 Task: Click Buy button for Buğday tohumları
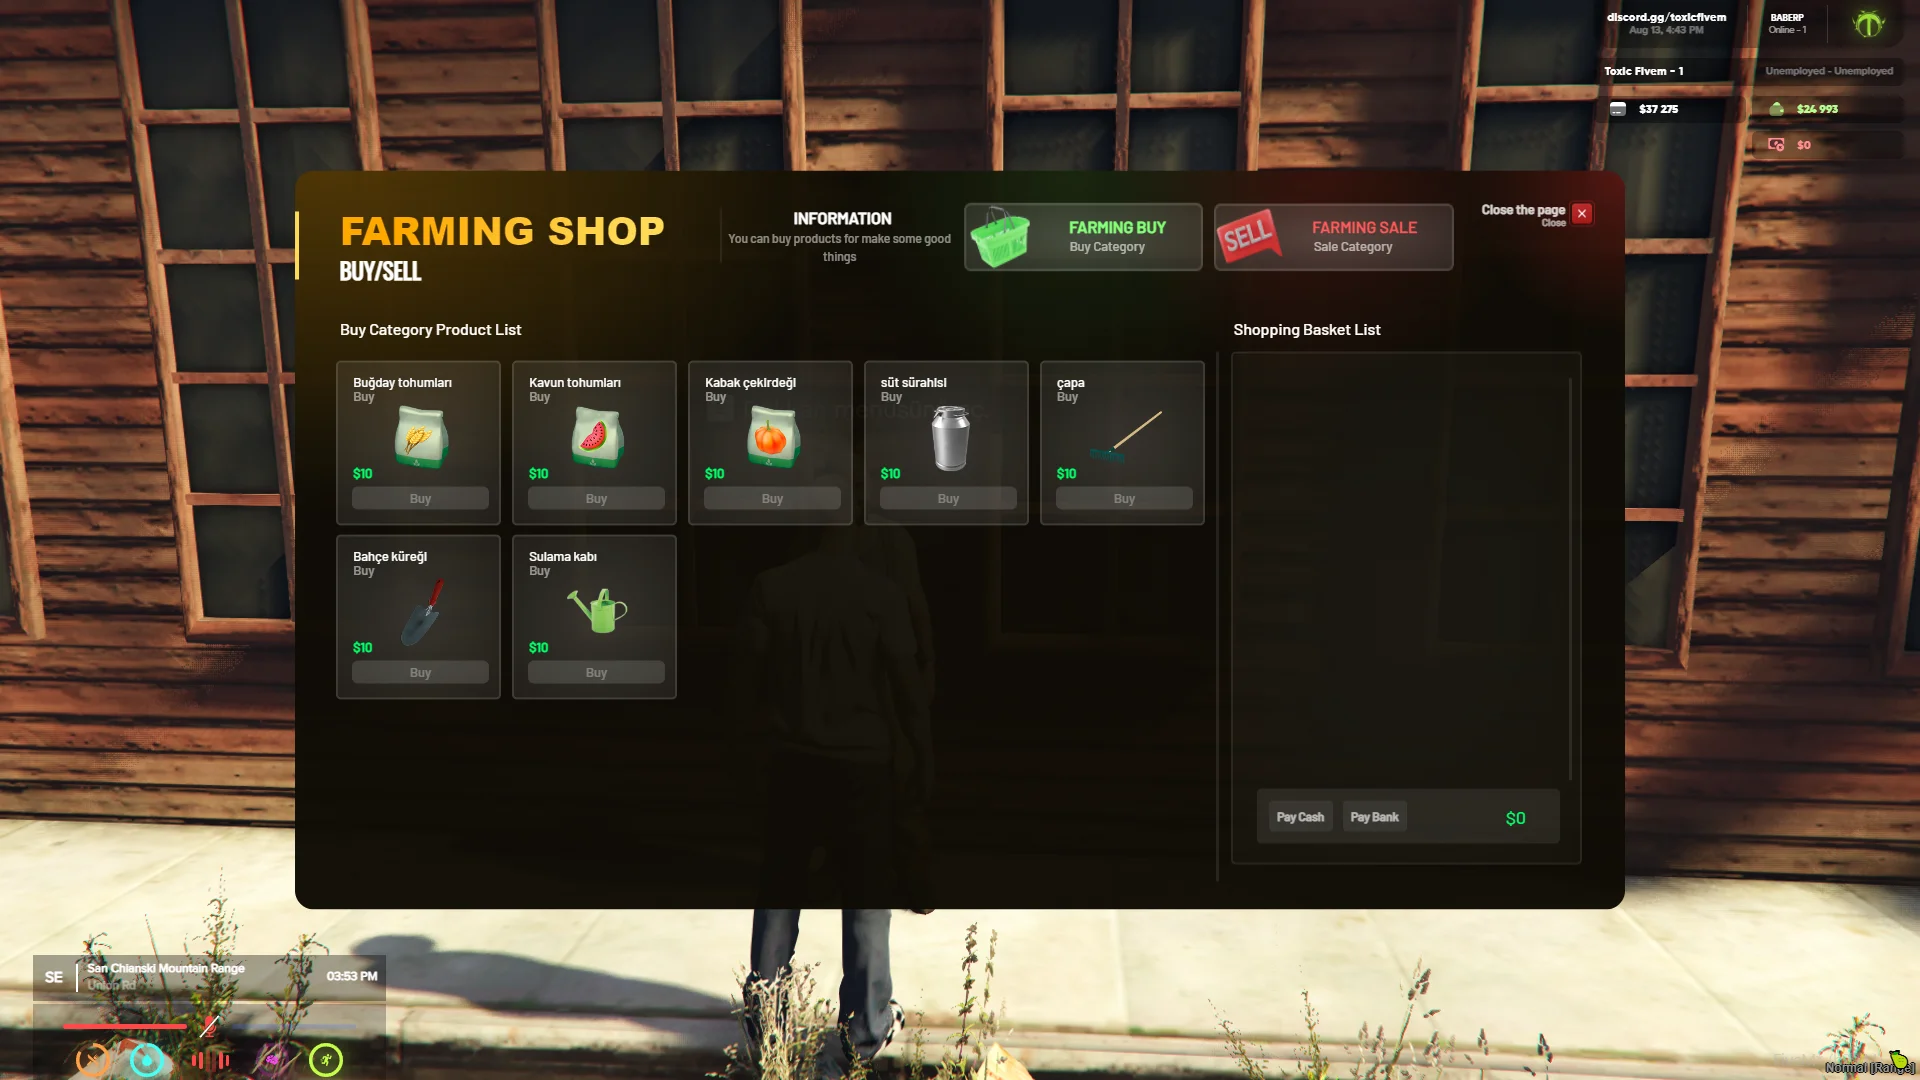click(419, 498)
